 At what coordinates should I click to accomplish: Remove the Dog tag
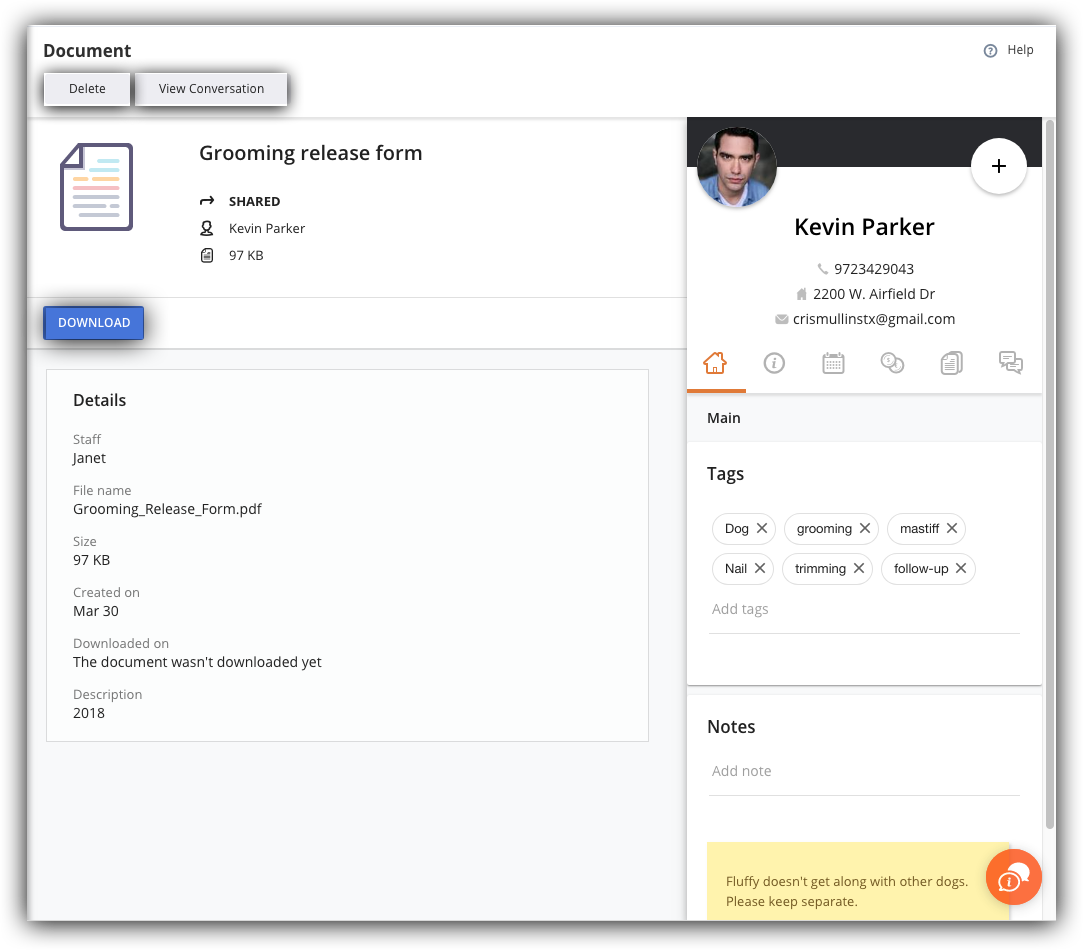(762, 528)
